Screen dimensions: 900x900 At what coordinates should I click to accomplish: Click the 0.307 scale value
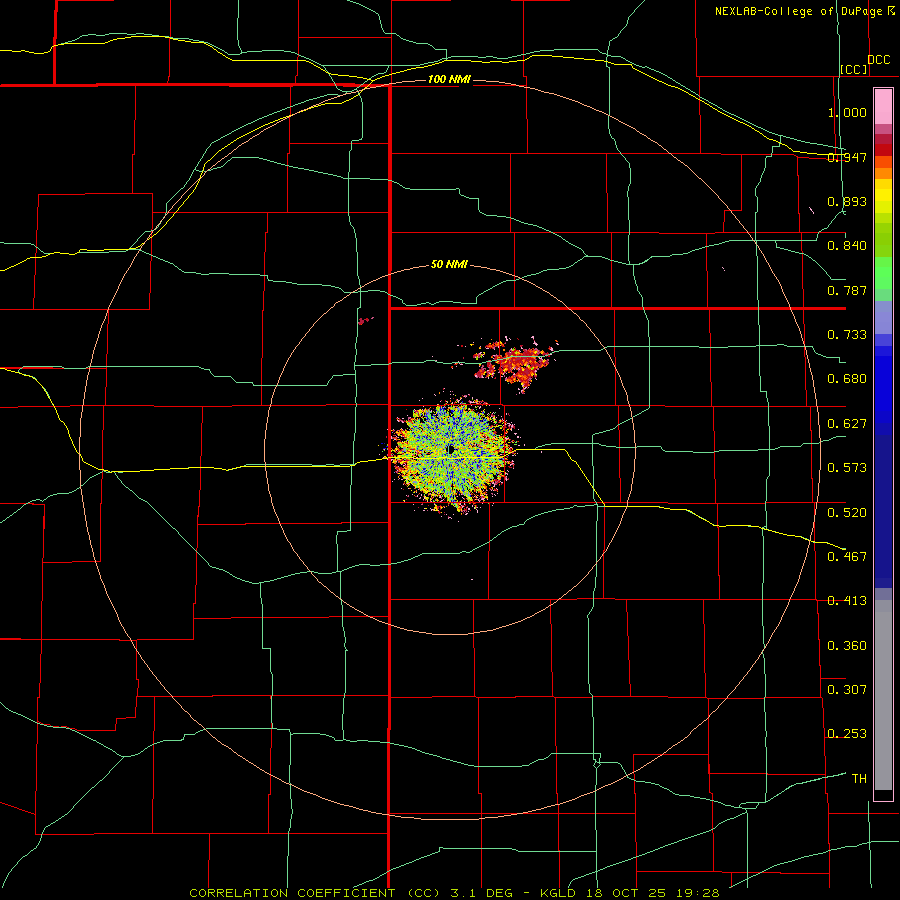click(847, 690)
